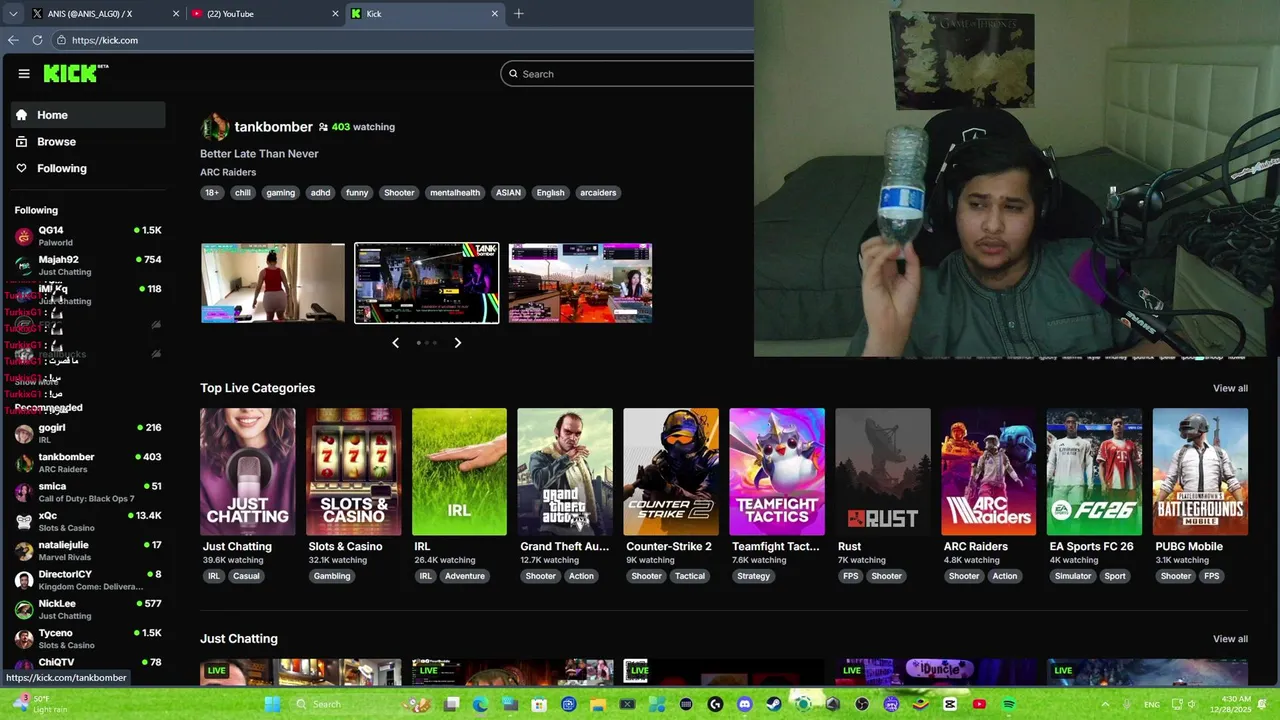Image resolution: width=1280 pixels, height=720 pixels.
Task: Open Steam from the taskbar
Action: tap(774, 704)
